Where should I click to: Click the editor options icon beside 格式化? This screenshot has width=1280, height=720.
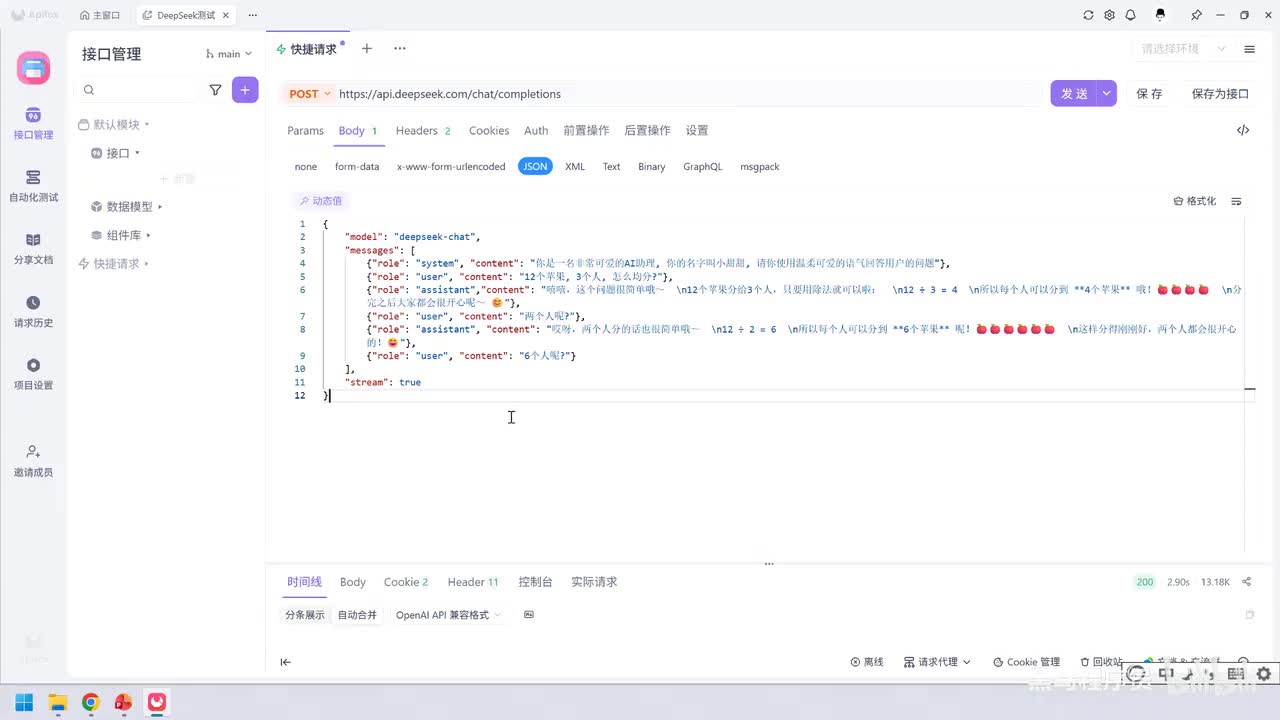pyautogui.click(x=1237, y=201)
